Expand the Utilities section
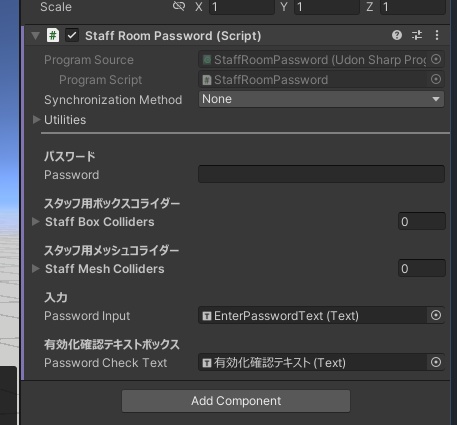The height and width of the screenshot is (425, 457). (x=36, y=120)
